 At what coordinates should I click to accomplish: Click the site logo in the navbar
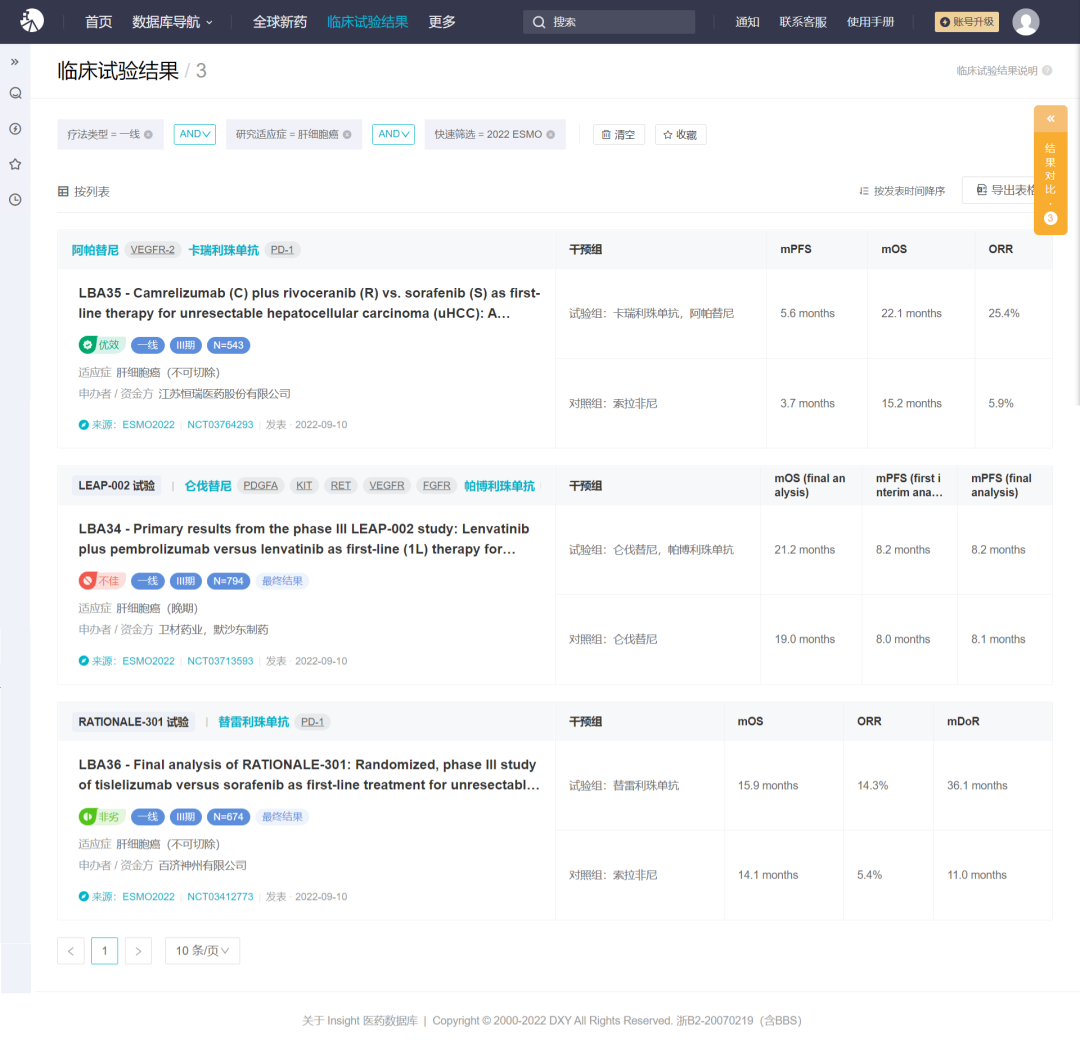32,21
